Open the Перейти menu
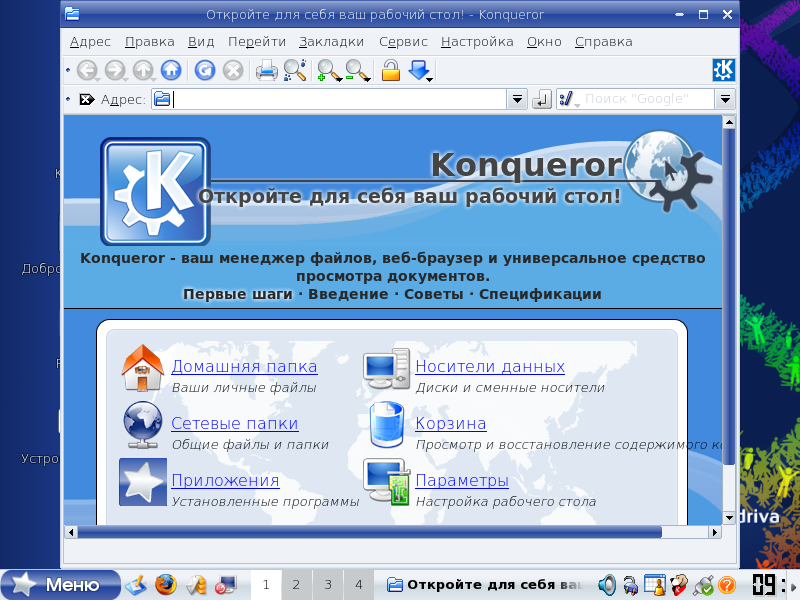The image size is (800, 601). click(257, 42)
